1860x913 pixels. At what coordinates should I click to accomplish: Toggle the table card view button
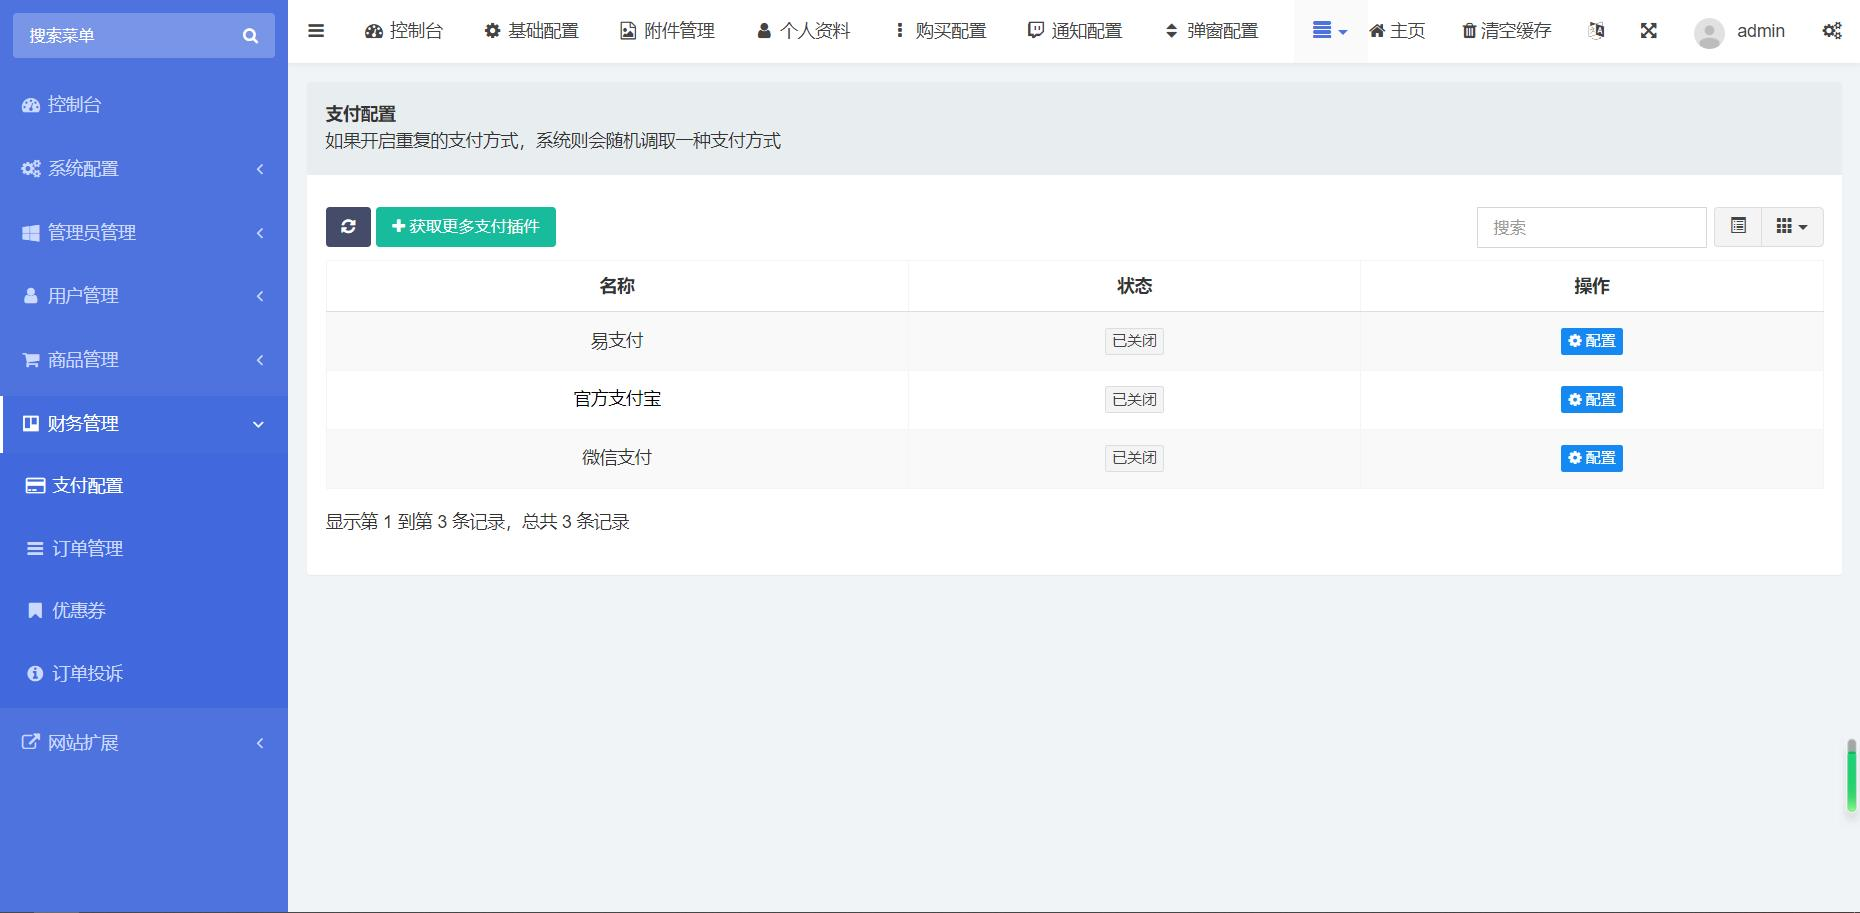[x=1738, y=227]
